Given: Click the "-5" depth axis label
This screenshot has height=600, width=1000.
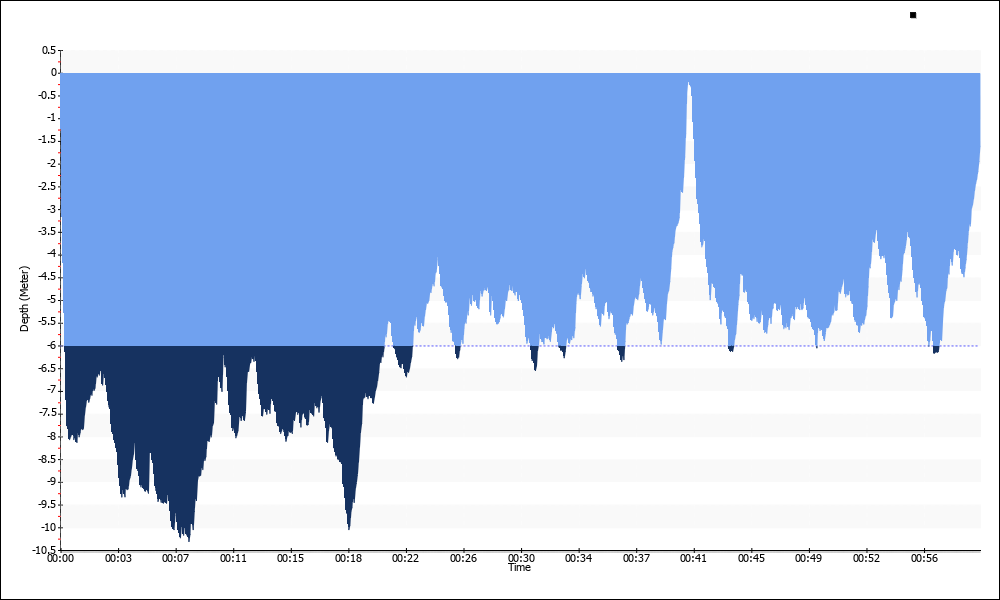Looking at the screenshot, I should 52,300.
